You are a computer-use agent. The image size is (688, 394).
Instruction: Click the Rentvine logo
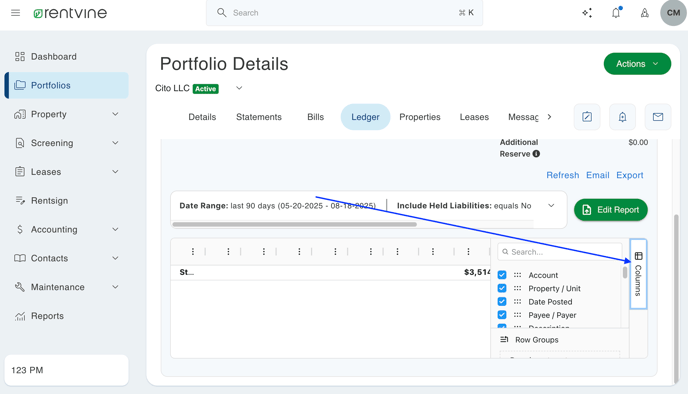click(70, 13)
